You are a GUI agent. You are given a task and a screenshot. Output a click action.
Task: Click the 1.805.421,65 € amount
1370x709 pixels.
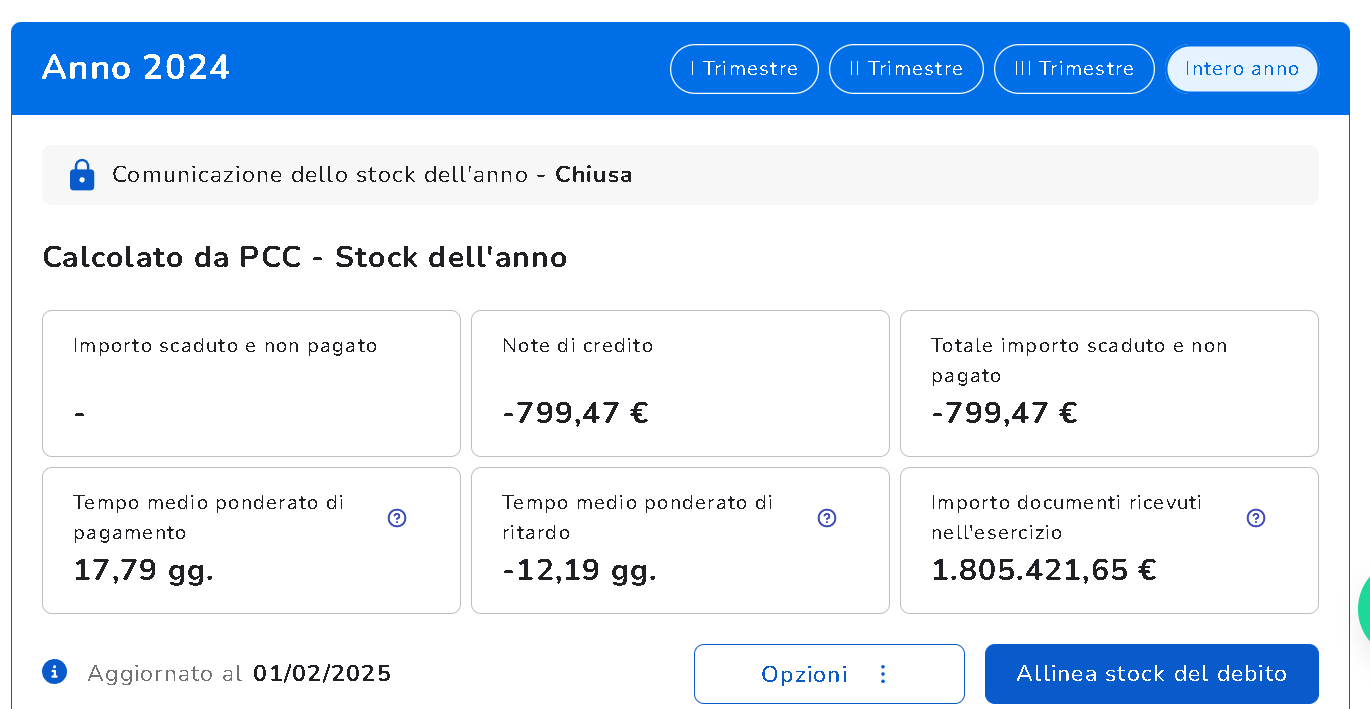(x=1044, y=570)
